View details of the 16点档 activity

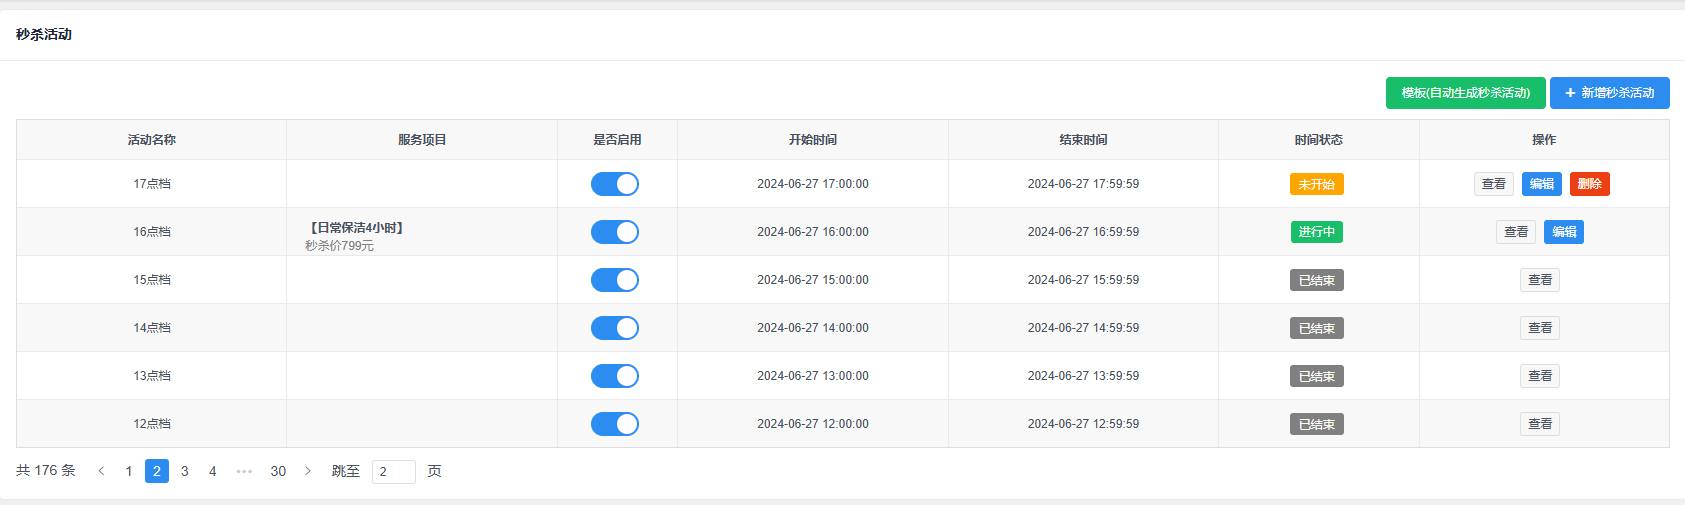1515,232
